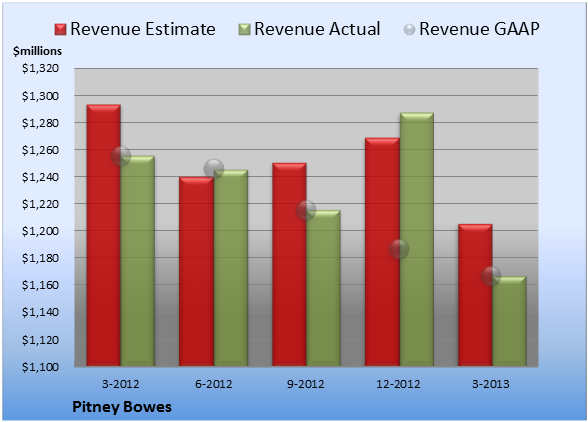
Task: Click the $1,140 axis value
Action: coord(40,312)
